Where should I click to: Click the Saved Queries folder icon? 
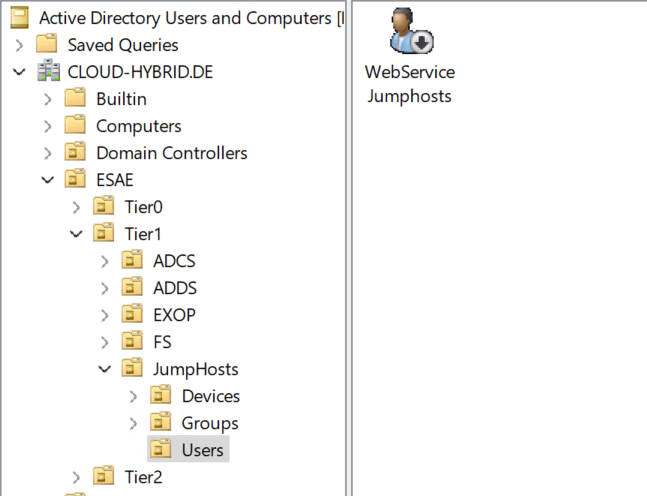point(46,45)
